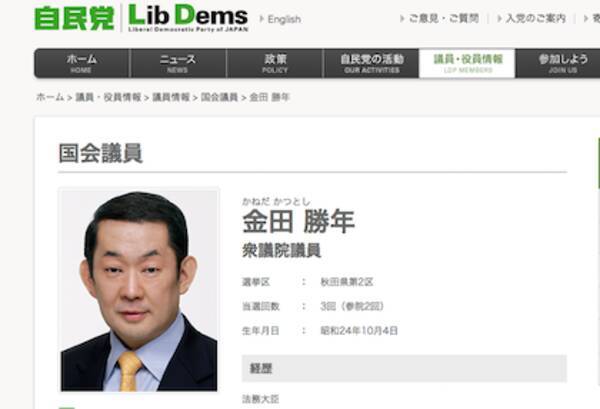600x409 pixels.
Task: Switch the site language to English
Action: tap(284, 19)
